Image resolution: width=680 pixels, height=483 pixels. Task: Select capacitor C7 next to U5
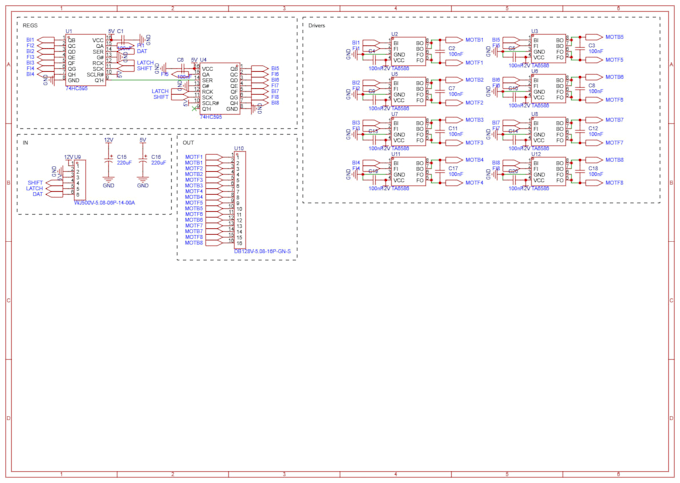(440, 91)
